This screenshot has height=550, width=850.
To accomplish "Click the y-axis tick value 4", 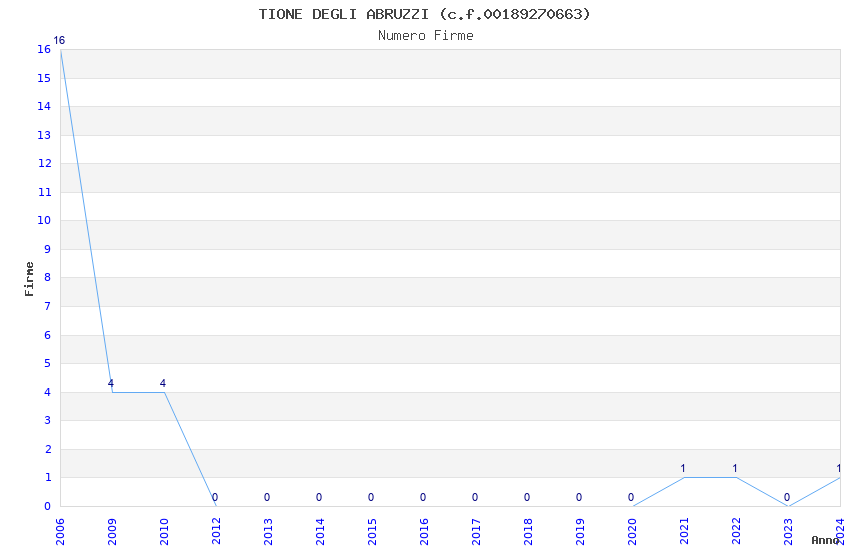I will click(48, 392).
